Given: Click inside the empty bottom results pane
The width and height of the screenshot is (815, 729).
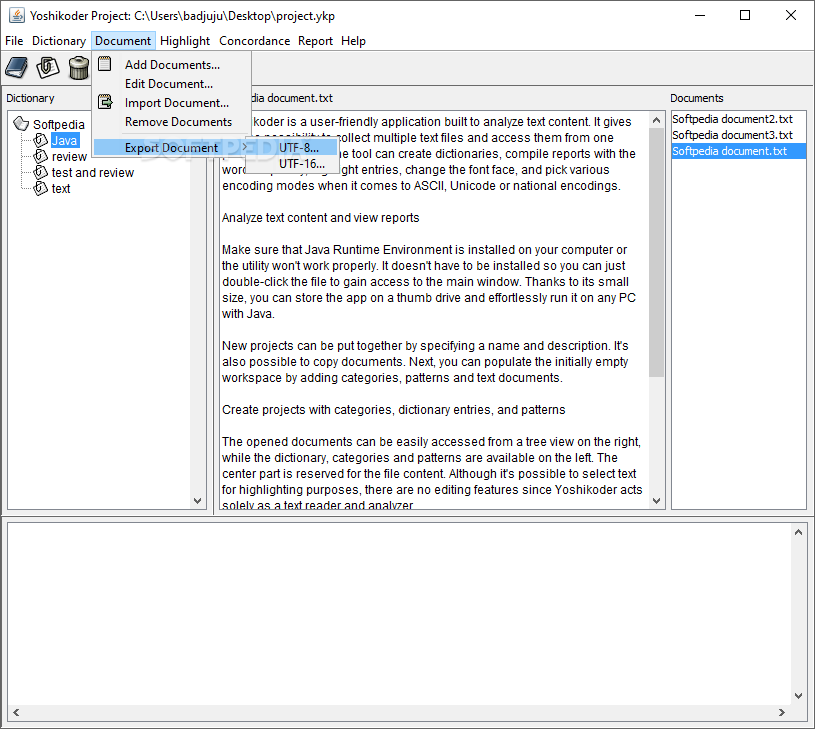Looking at the screenshot, I should (x=399, y=614).
